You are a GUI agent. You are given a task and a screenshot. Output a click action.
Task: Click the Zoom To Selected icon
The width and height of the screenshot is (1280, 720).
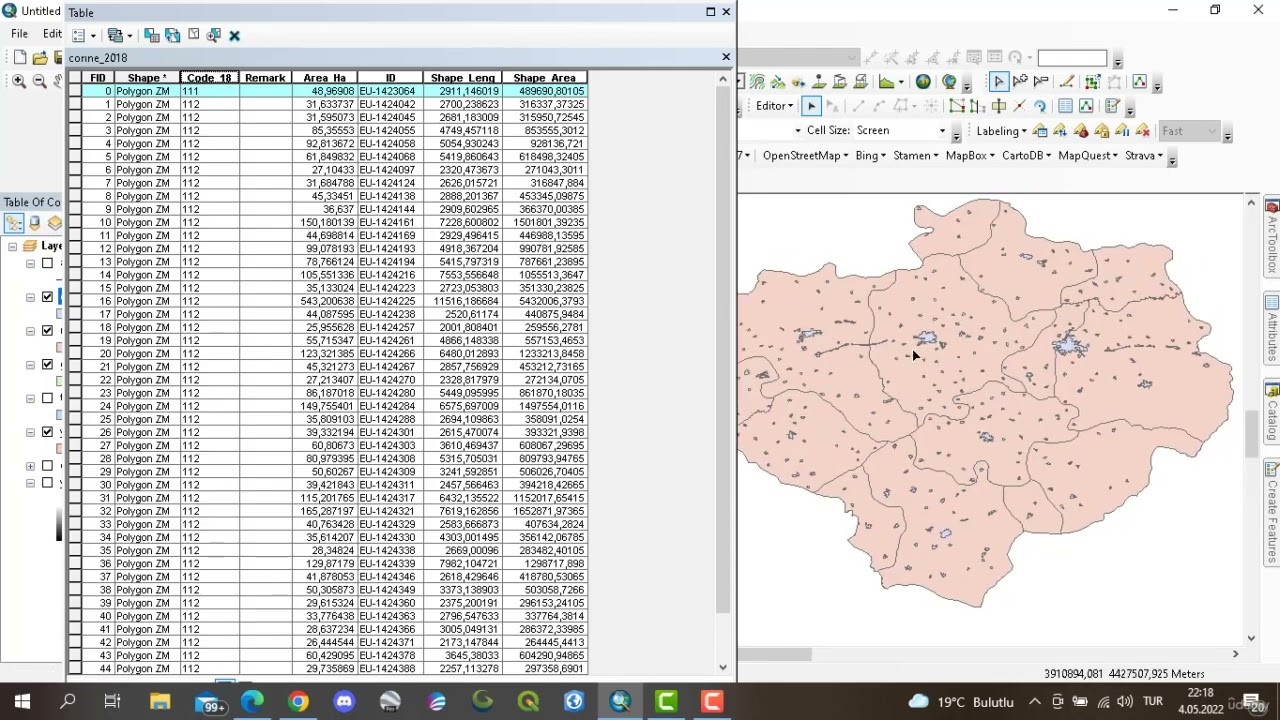(214, 35)
